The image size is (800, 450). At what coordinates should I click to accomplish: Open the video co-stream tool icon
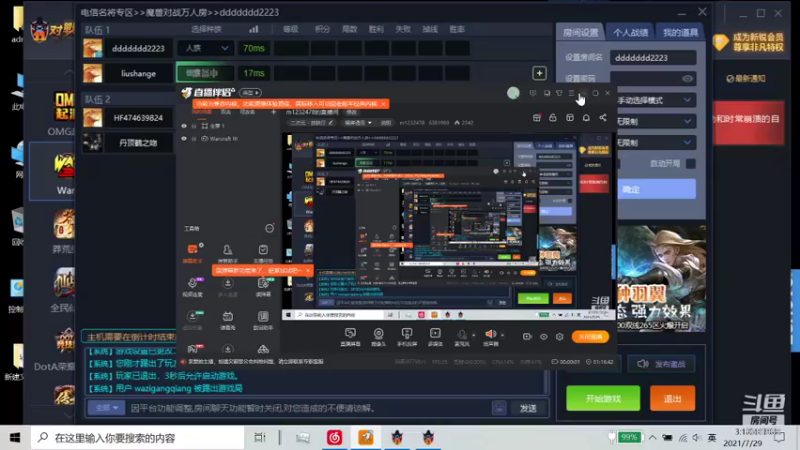tap(192, 287)
